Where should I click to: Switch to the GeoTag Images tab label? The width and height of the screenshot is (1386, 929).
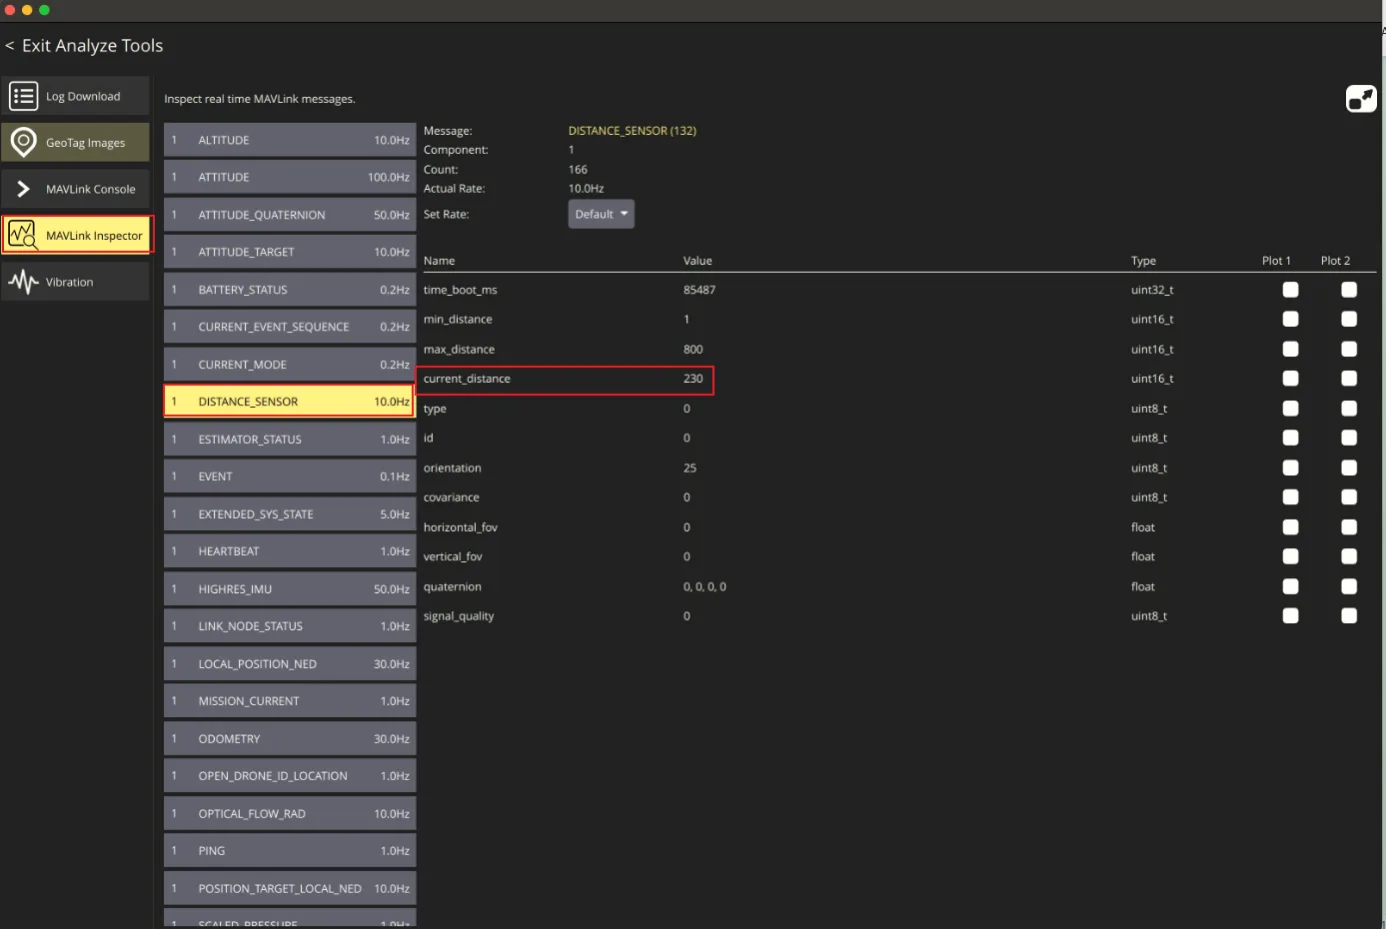tap(85, 143)
